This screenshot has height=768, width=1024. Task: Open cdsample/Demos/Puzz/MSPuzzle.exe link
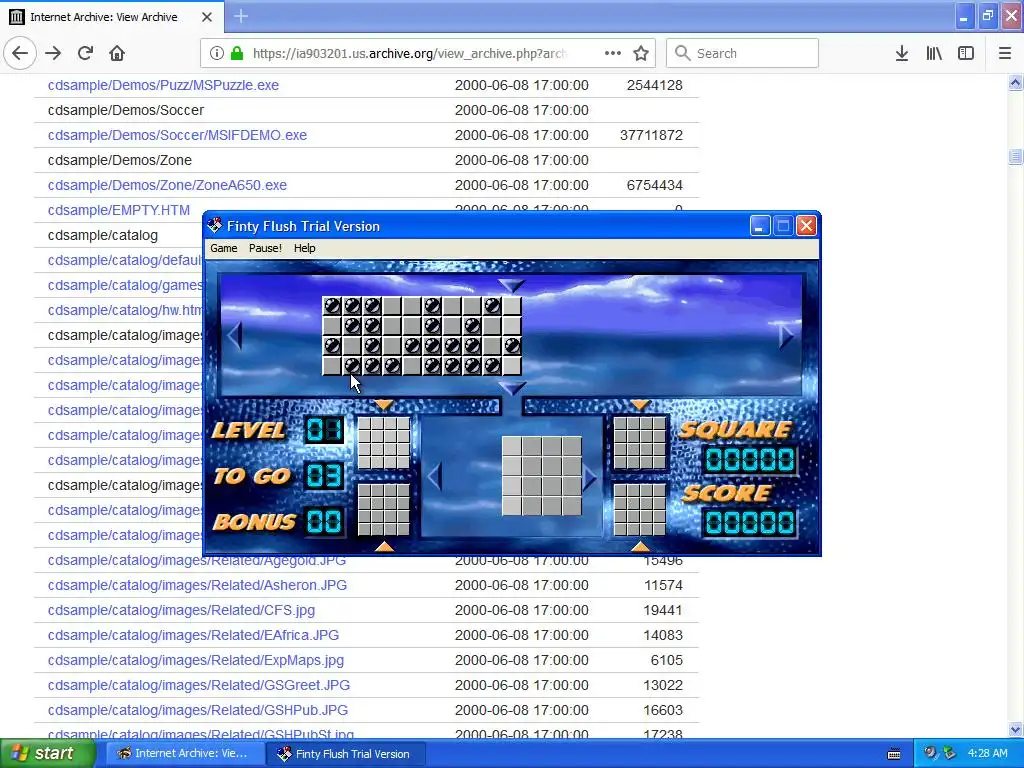163,86
